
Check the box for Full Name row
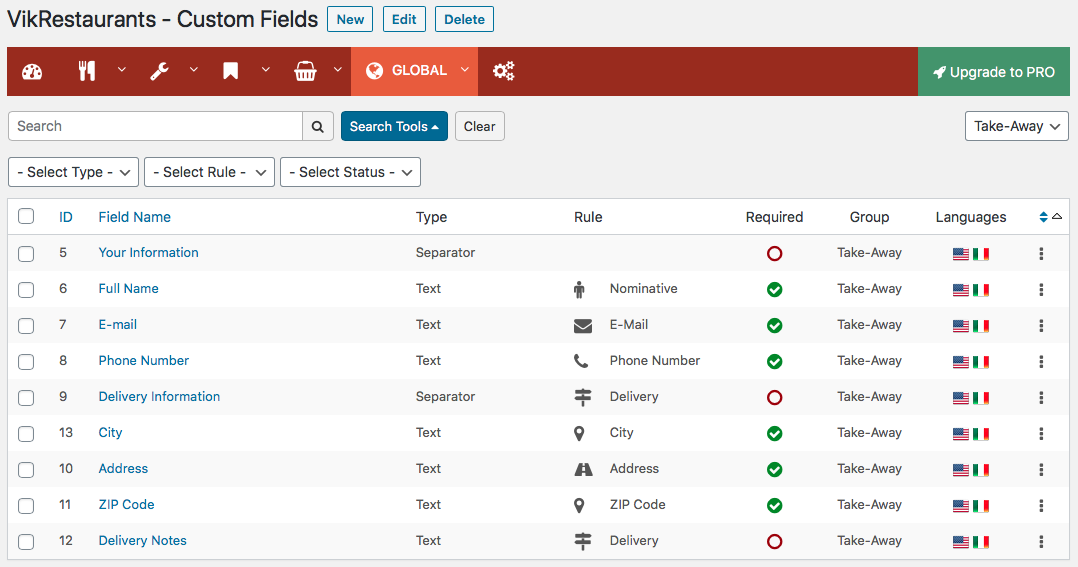click(x=26, y=289)
